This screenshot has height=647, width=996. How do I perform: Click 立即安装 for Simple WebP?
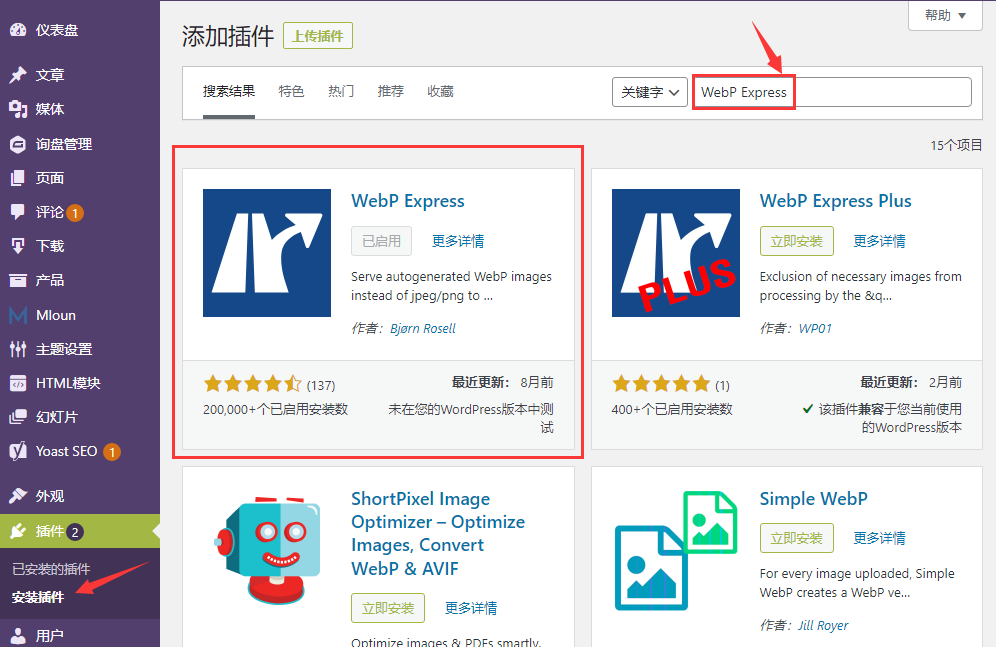(797, 538)
